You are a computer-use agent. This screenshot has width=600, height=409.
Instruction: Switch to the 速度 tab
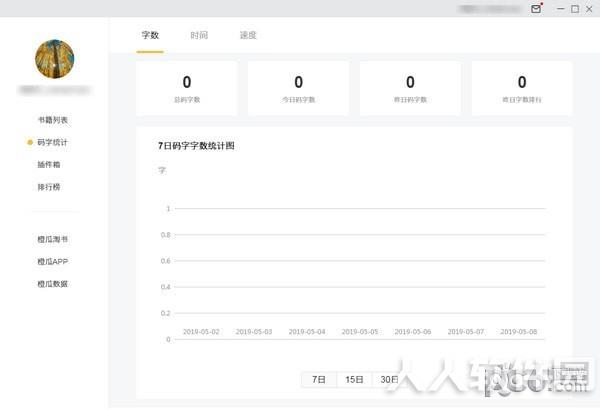248,35
